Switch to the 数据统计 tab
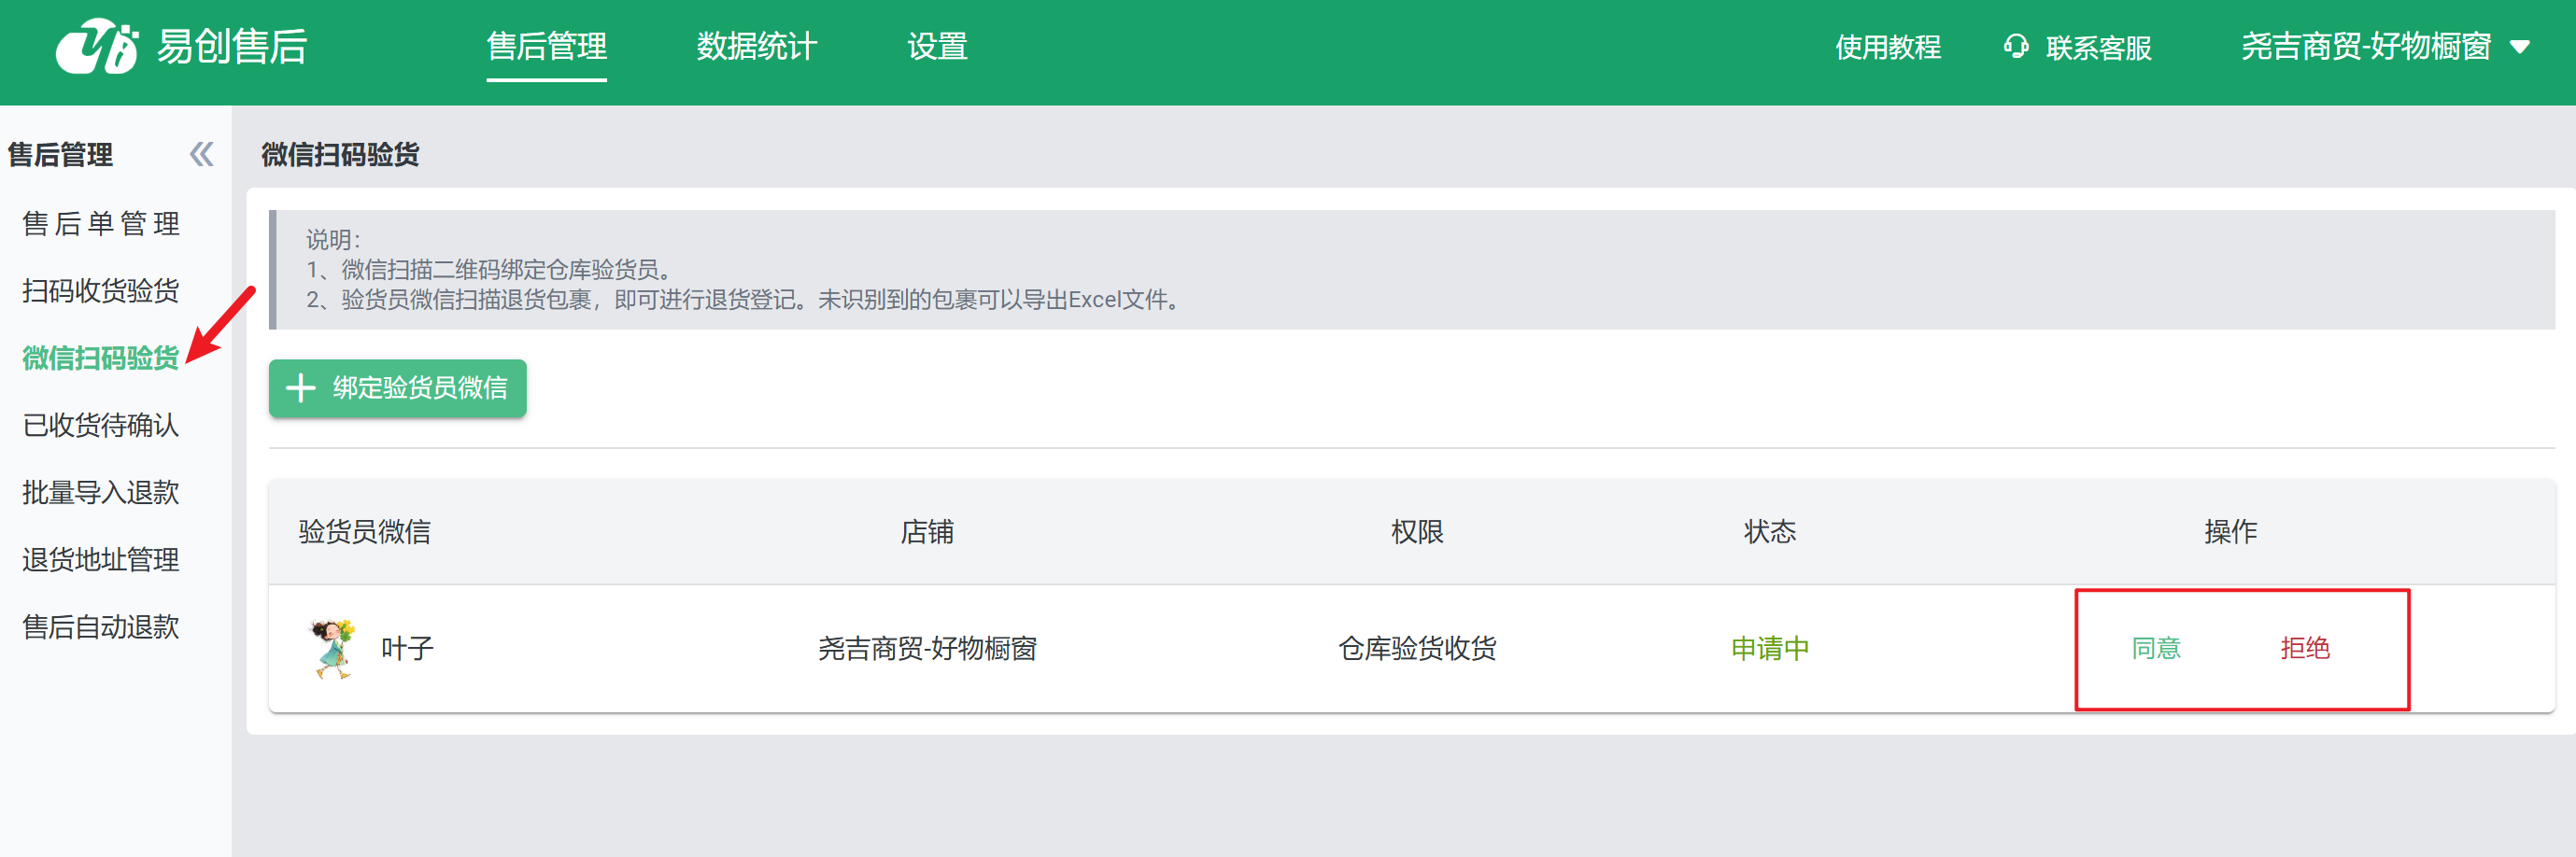Viewport: 2576px width, 857px height. pyautogui.click(x=756, y=47)
